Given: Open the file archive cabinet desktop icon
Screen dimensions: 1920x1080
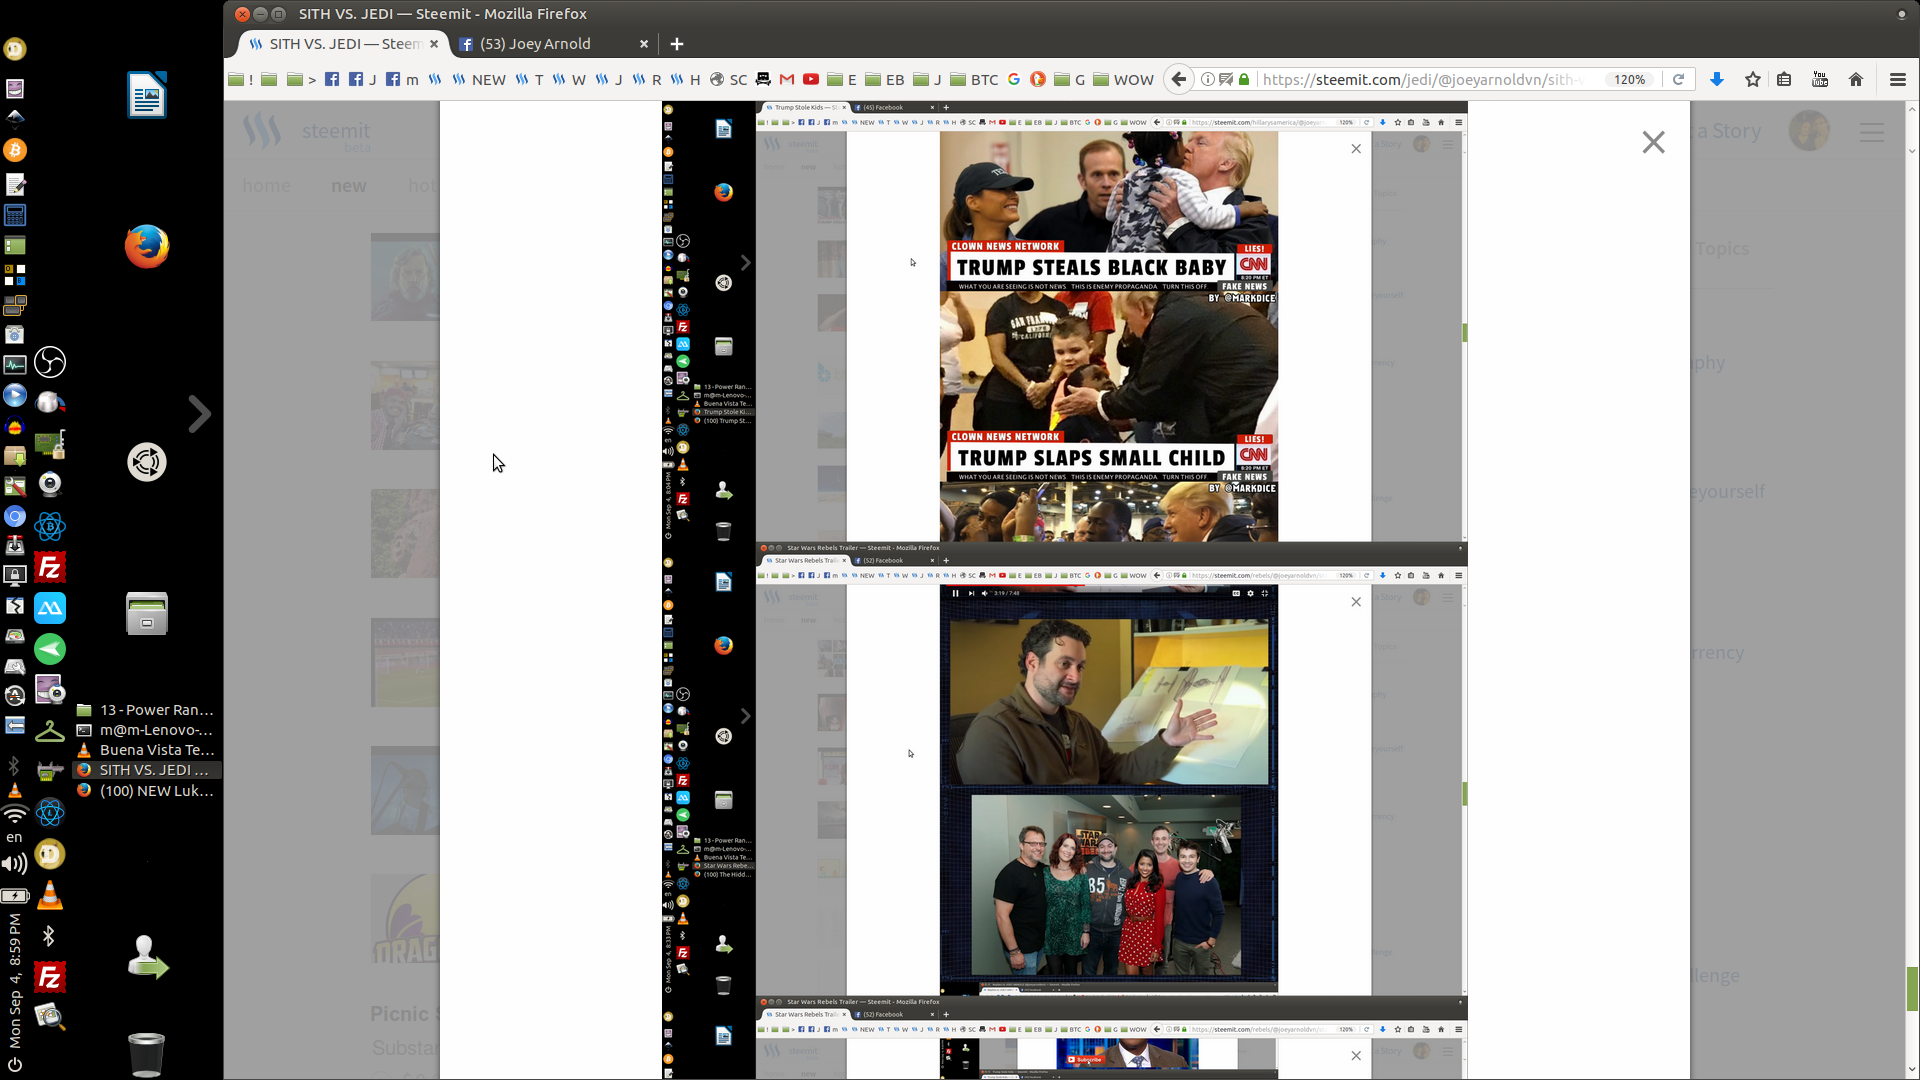Looking at the screenshot, I should pyautogui.click(x=147, y=613).
